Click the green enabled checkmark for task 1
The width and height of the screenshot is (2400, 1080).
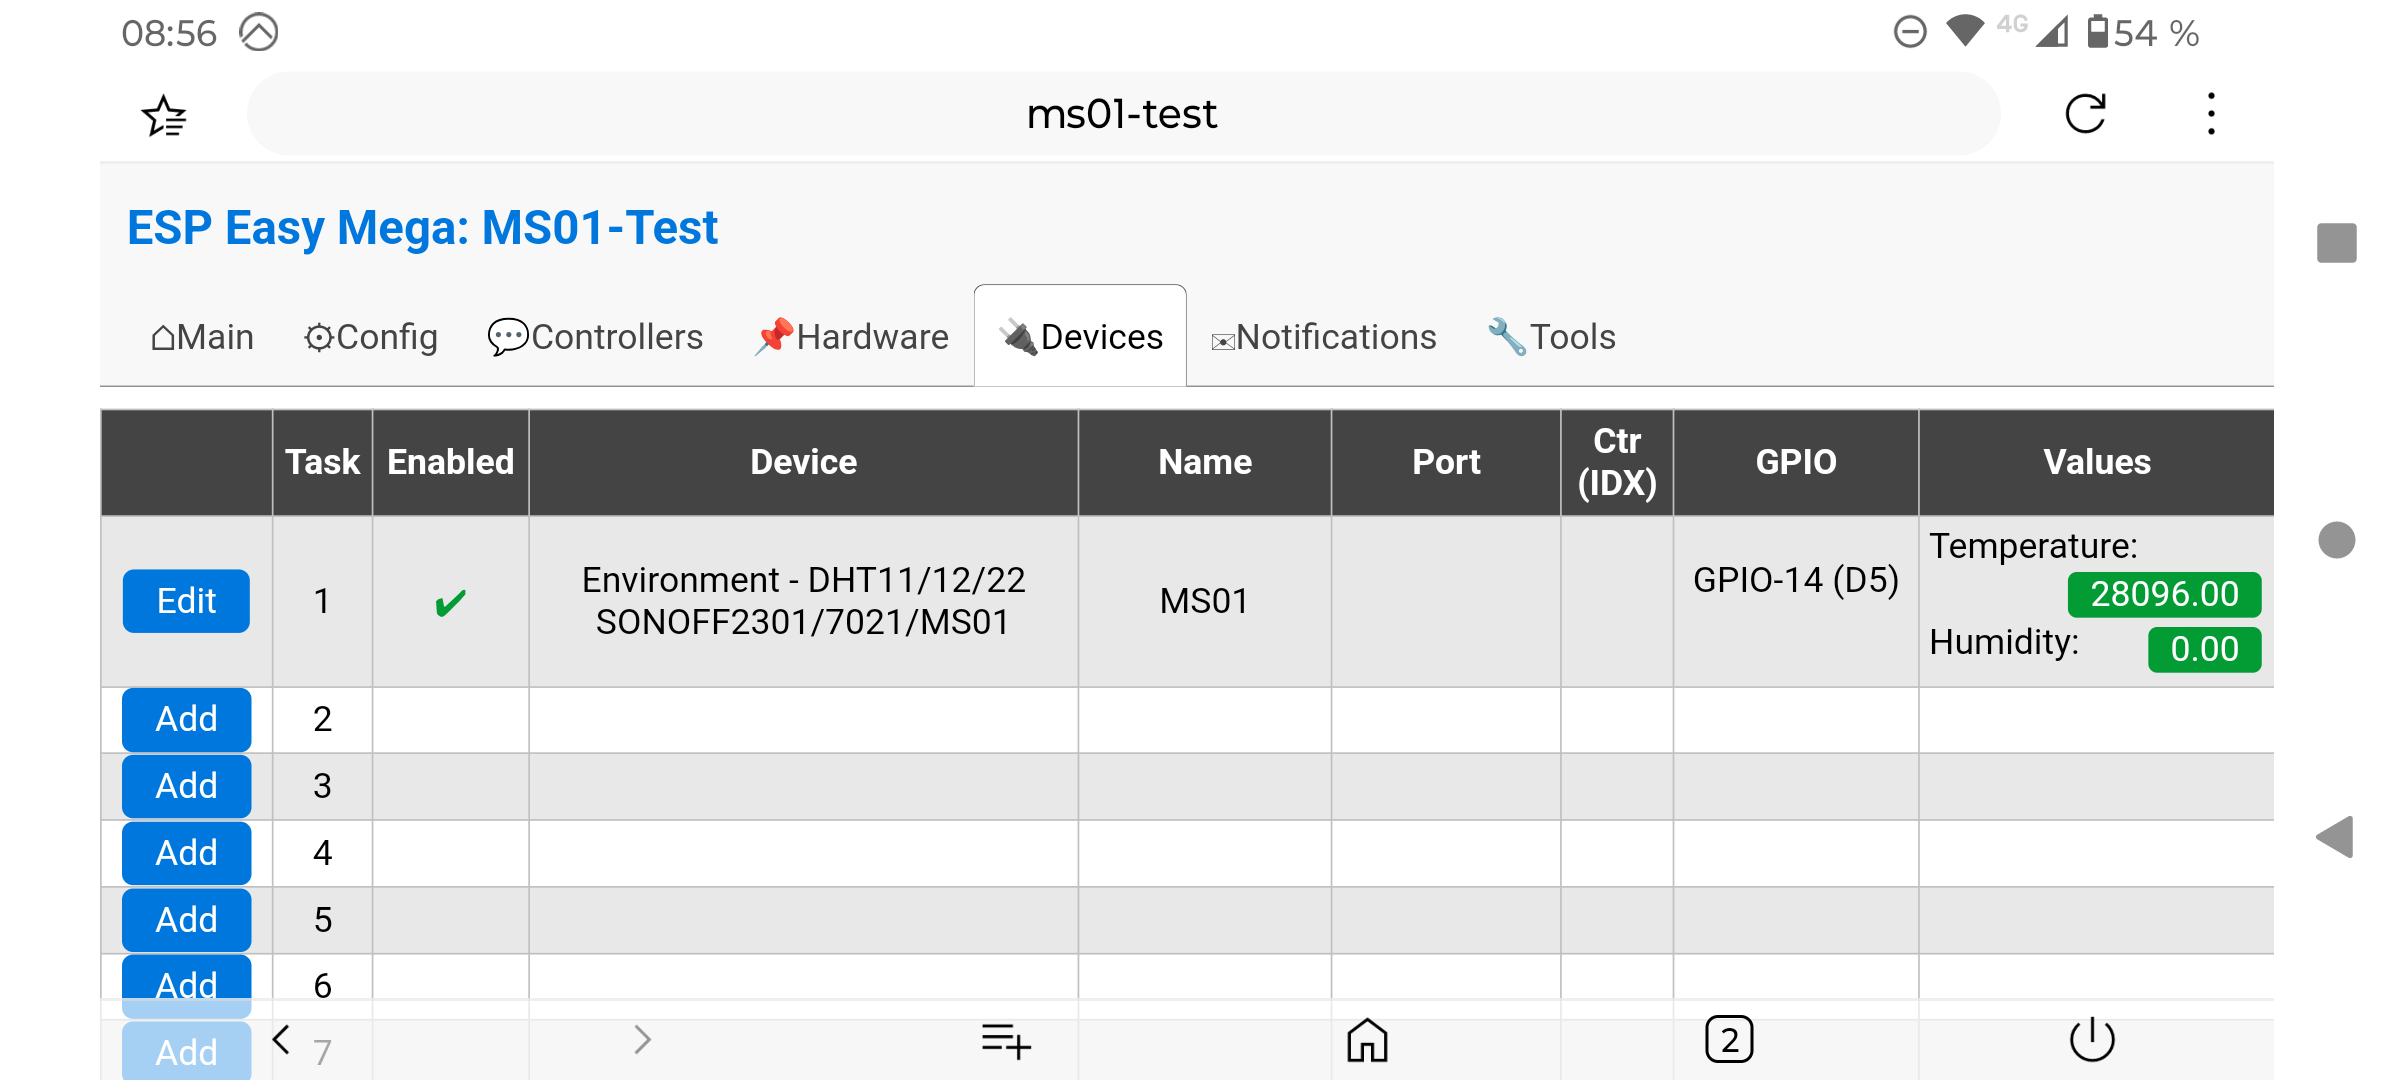(x=451, y=602)
